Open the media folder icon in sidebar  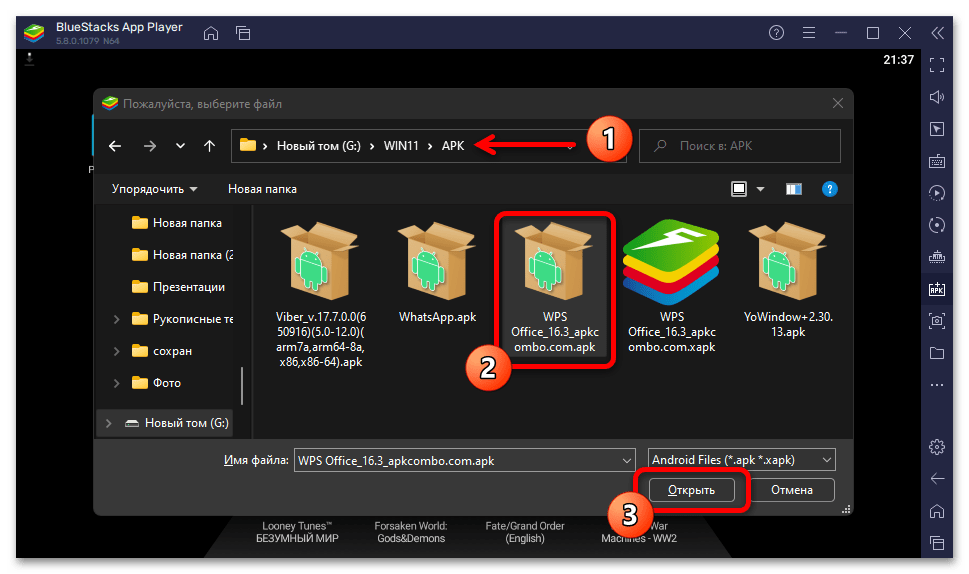(937, 353)
